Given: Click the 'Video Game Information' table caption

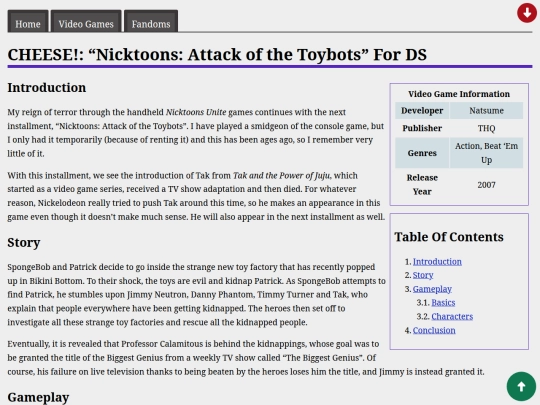Looking at the screenshot, I should click(x=459, y=94).
